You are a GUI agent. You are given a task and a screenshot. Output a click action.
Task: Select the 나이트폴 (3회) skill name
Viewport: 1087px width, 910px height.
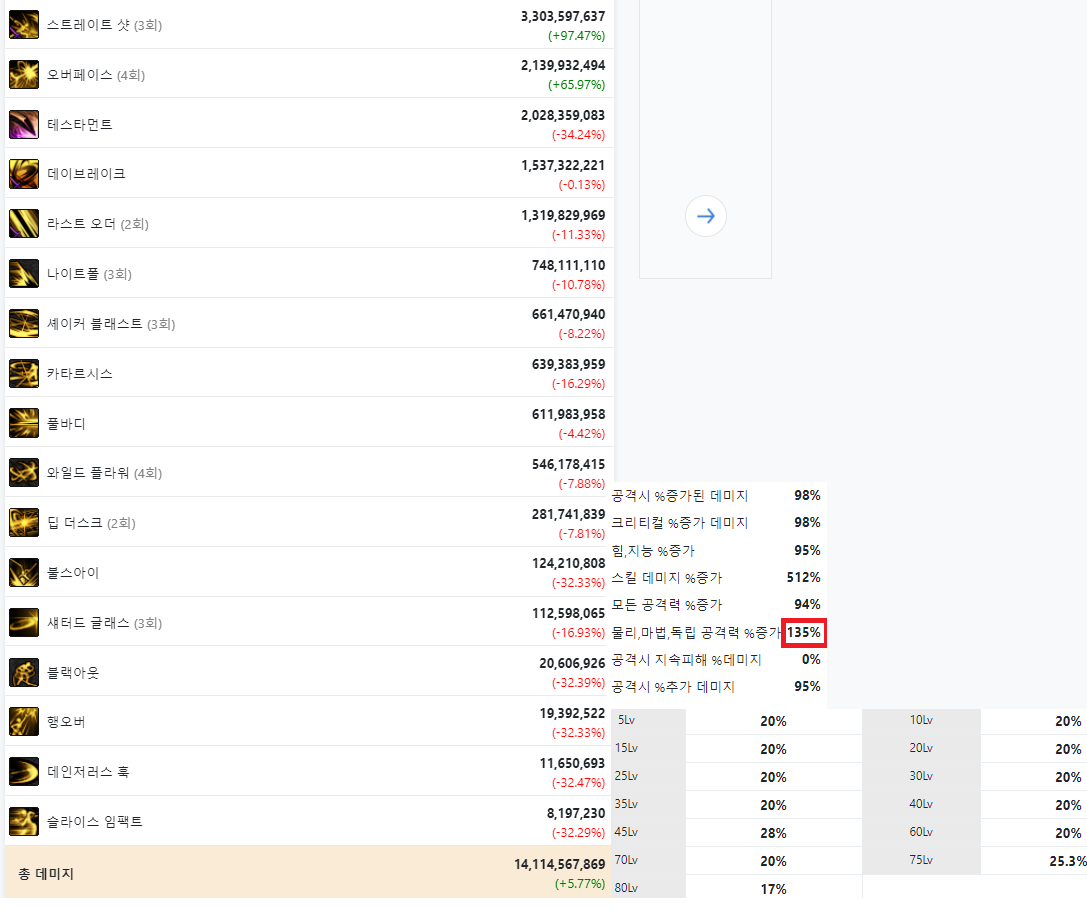coord(89,274)
